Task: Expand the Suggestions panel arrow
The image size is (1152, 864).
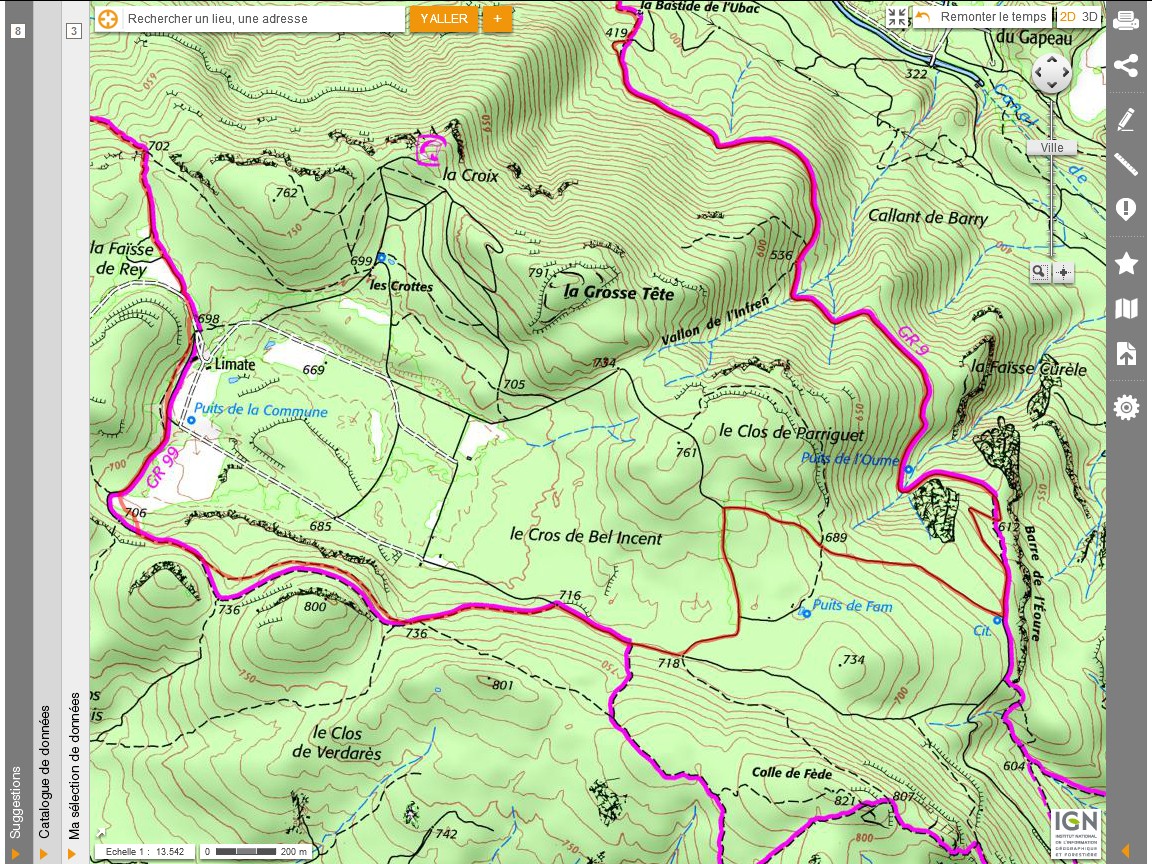Action: click(x=15, y=853)
